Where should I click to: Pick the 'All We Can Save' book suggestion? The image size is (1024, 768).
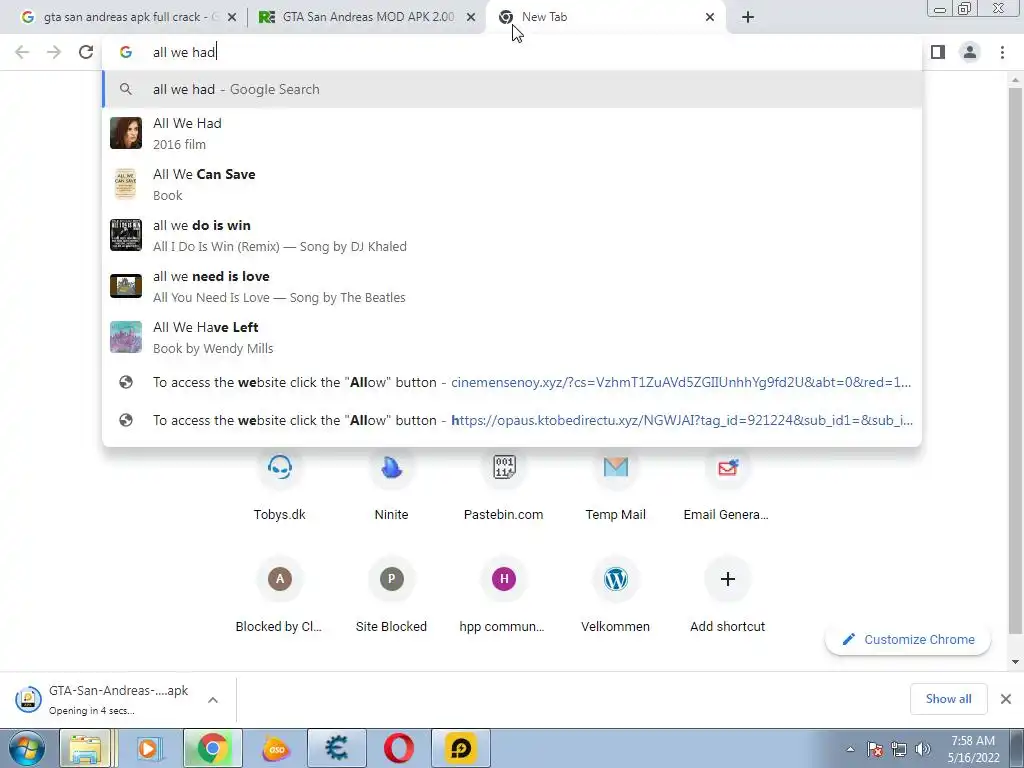tap(512, 184)
